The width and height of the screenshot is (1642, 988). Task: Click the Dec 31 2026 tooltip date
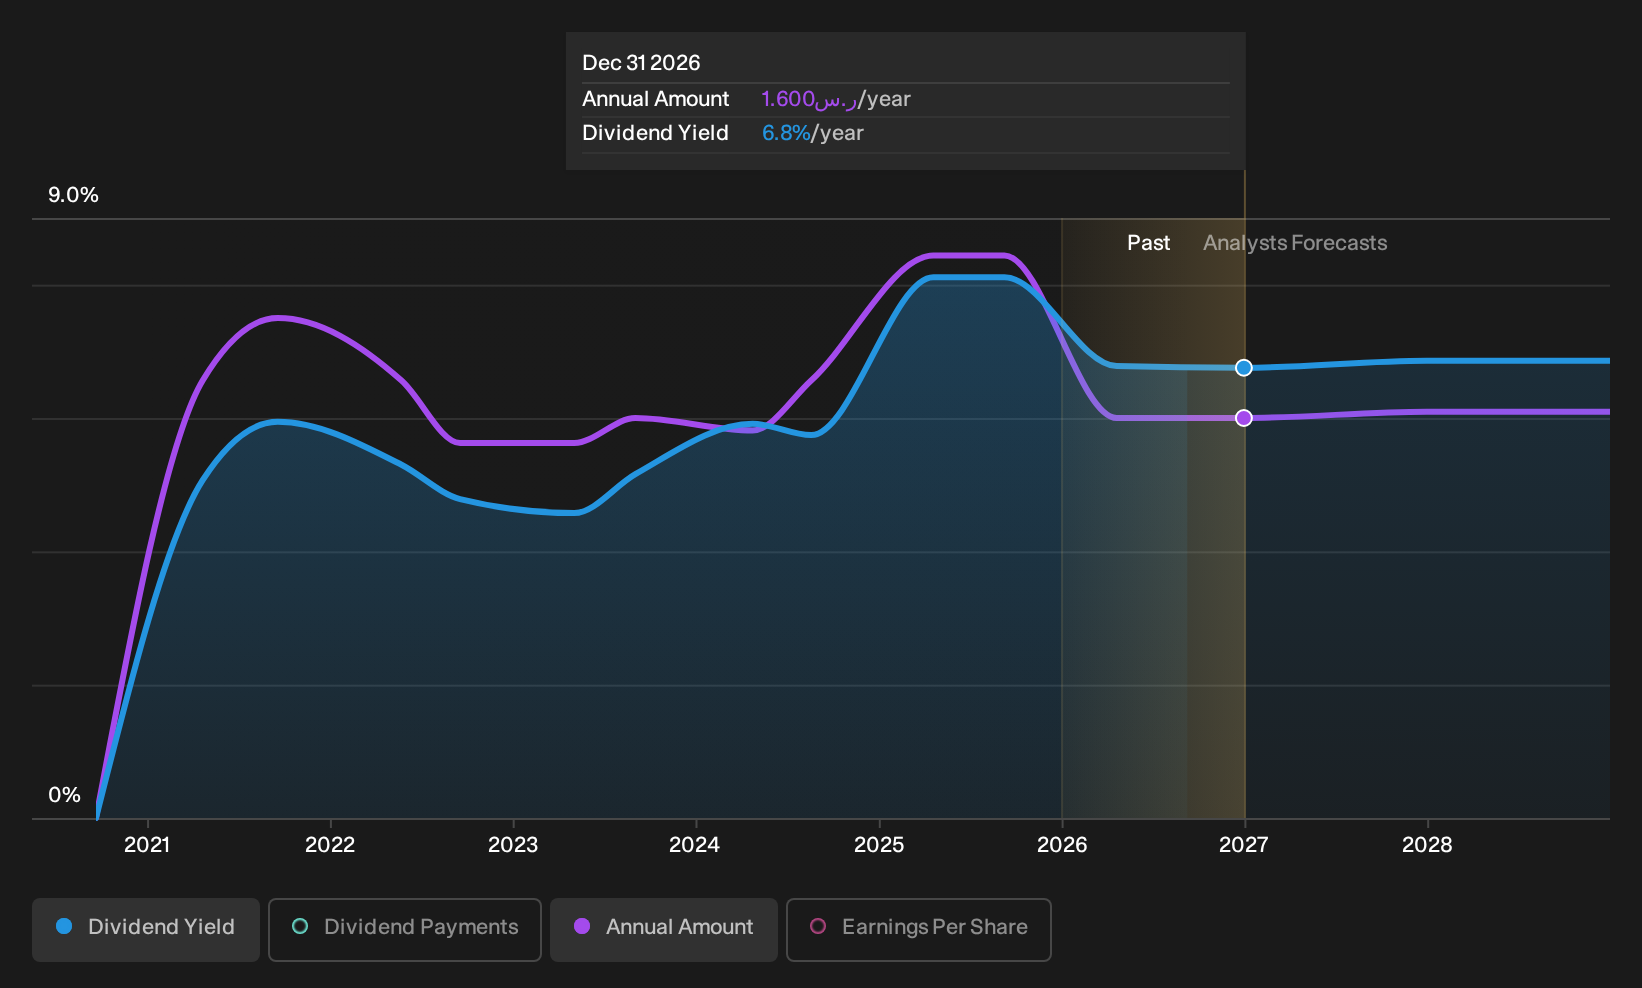[641, 63]
